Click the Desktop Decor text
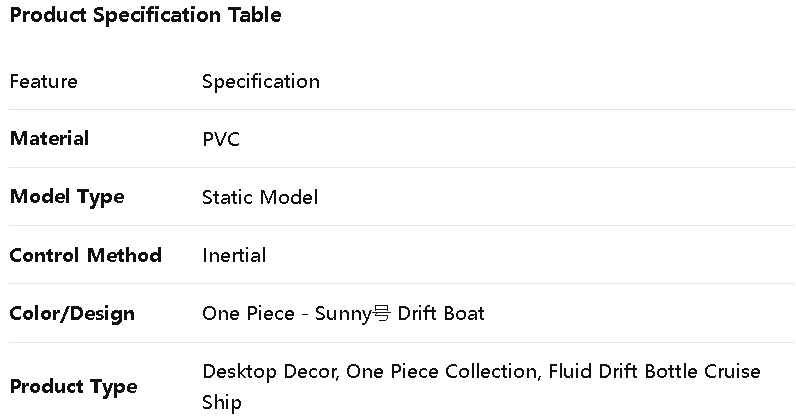 [270, 371]
